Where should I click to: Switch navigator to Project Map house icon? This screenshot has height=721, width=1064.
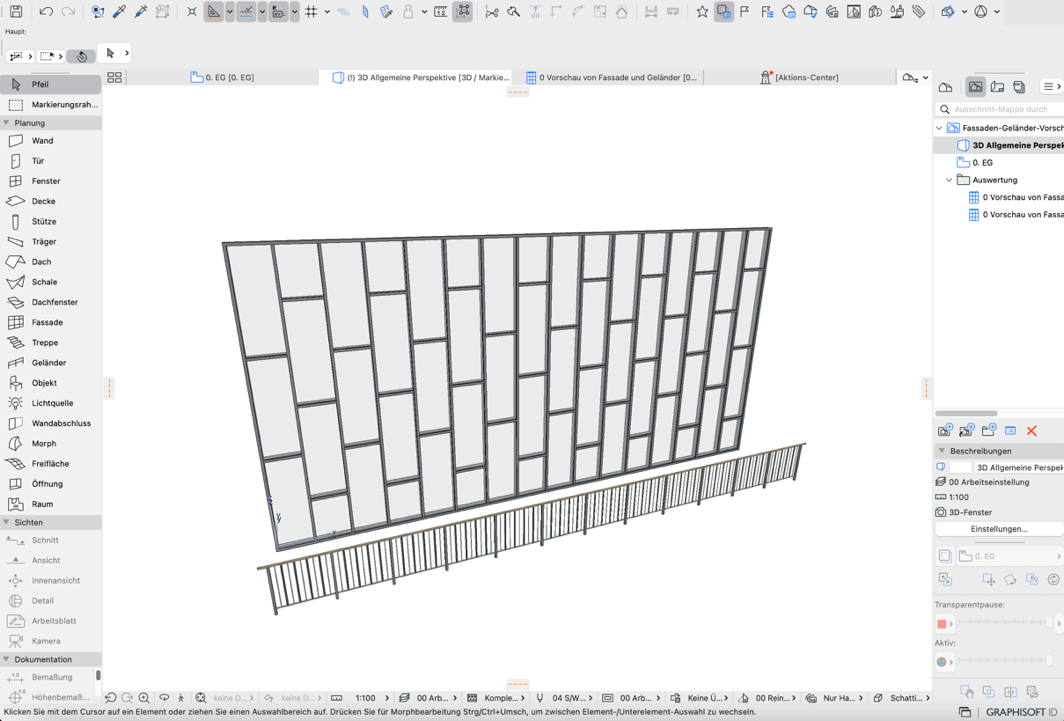pos(945,87)
